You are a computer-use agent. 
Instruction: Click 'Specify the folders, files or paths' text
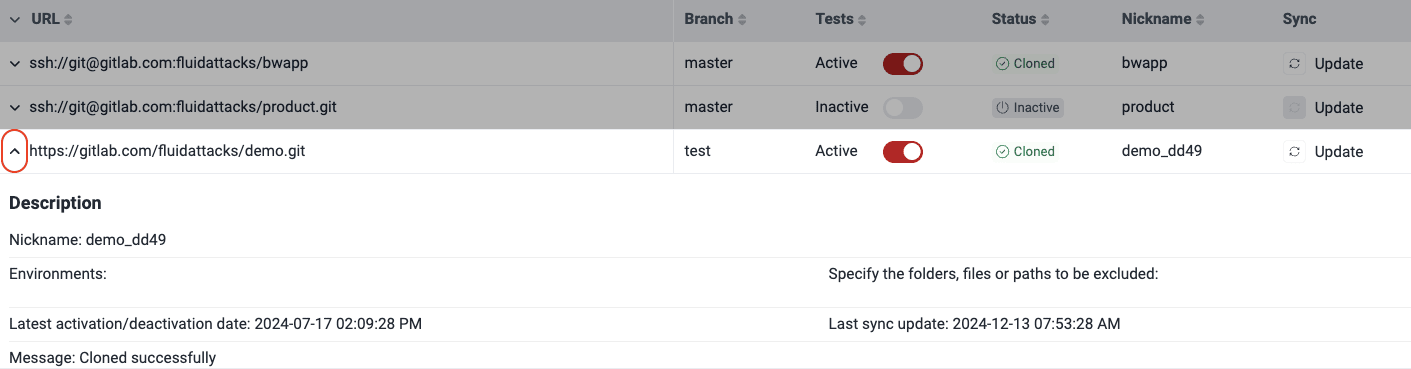[993, 273]
